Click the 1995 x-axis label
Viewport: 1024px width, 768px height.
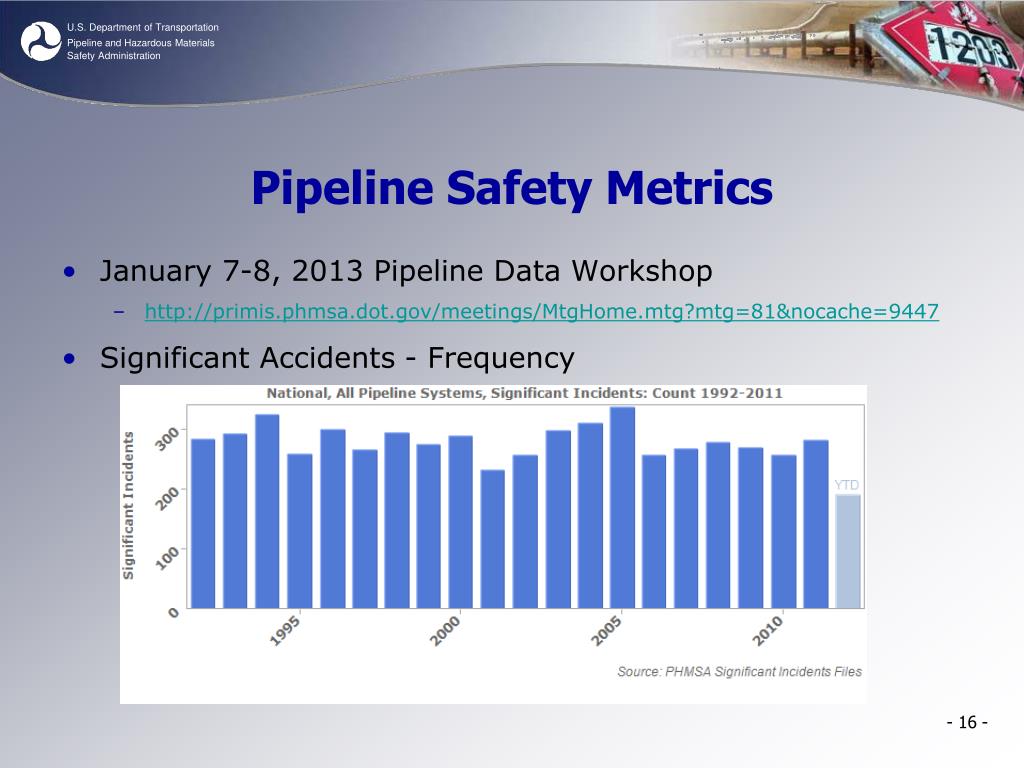[285, 630]
